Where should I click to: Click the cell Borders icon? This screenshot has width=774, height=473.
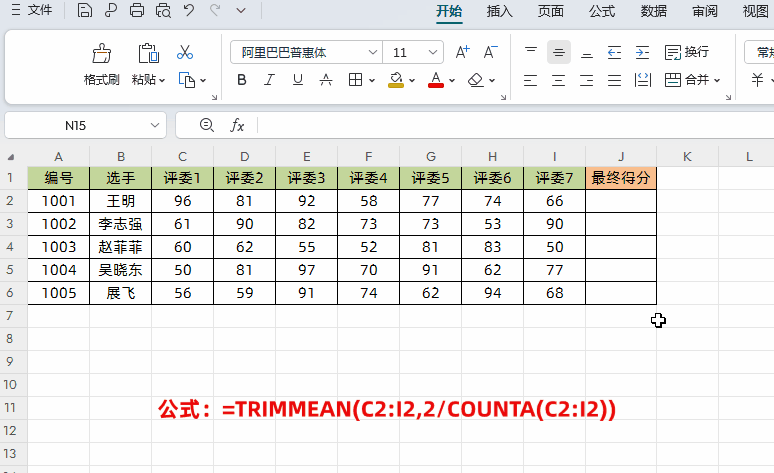coord(355,79)
